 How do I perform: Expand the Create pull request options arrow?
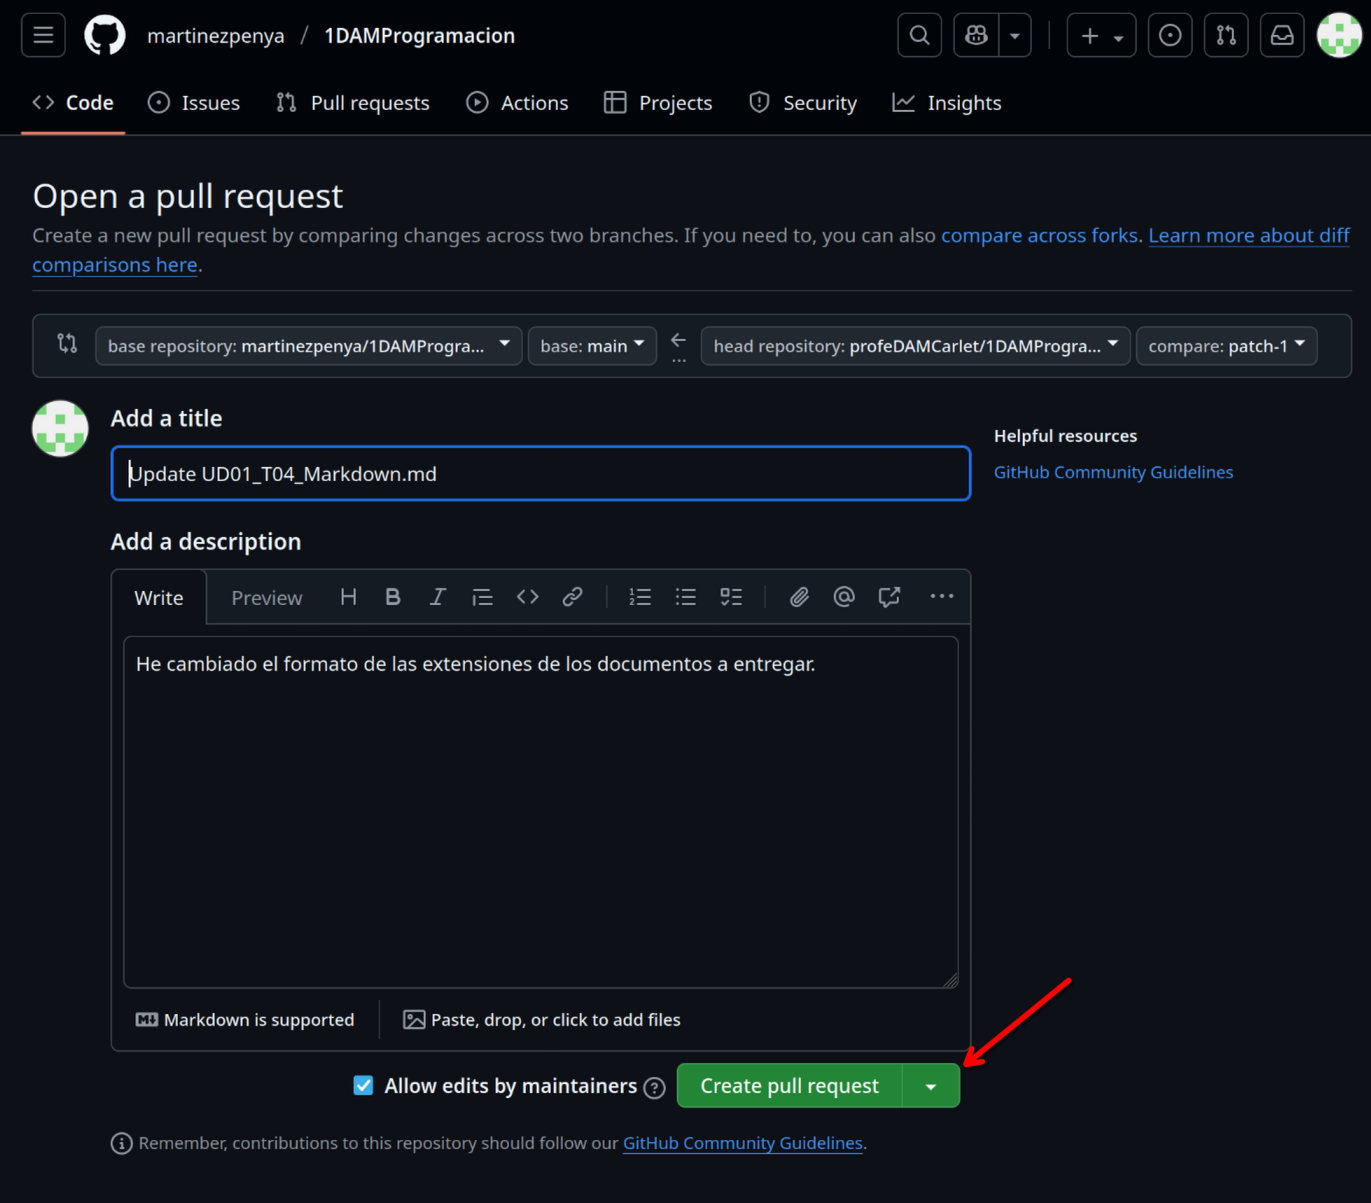point(930,1085)
